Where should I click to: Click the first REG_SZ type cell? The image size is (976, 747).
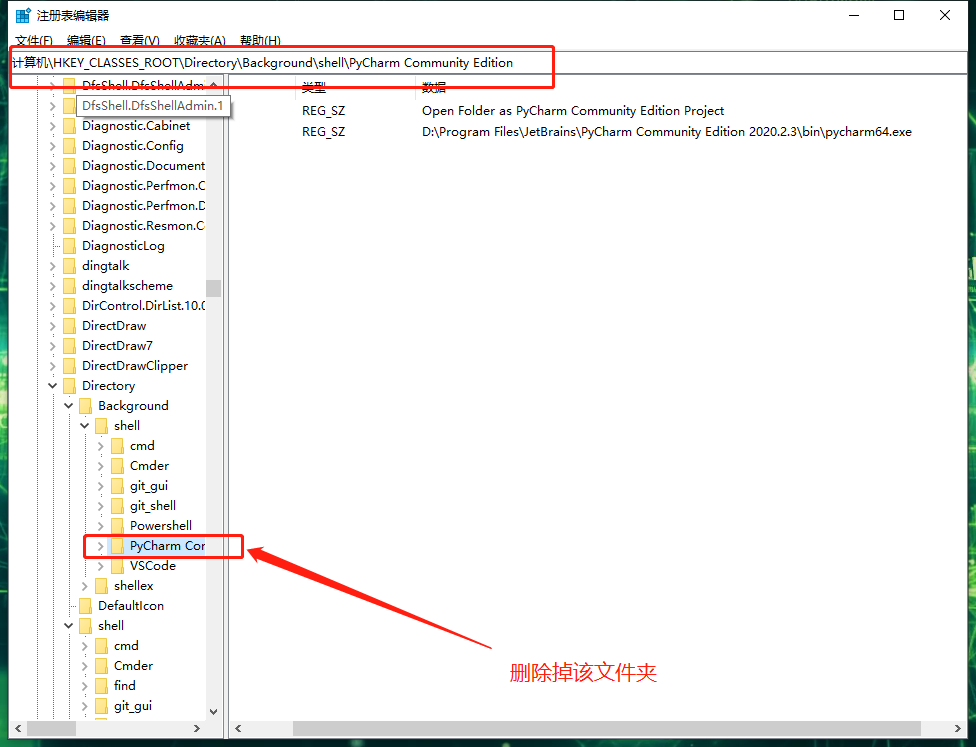(x=324, y=111)
